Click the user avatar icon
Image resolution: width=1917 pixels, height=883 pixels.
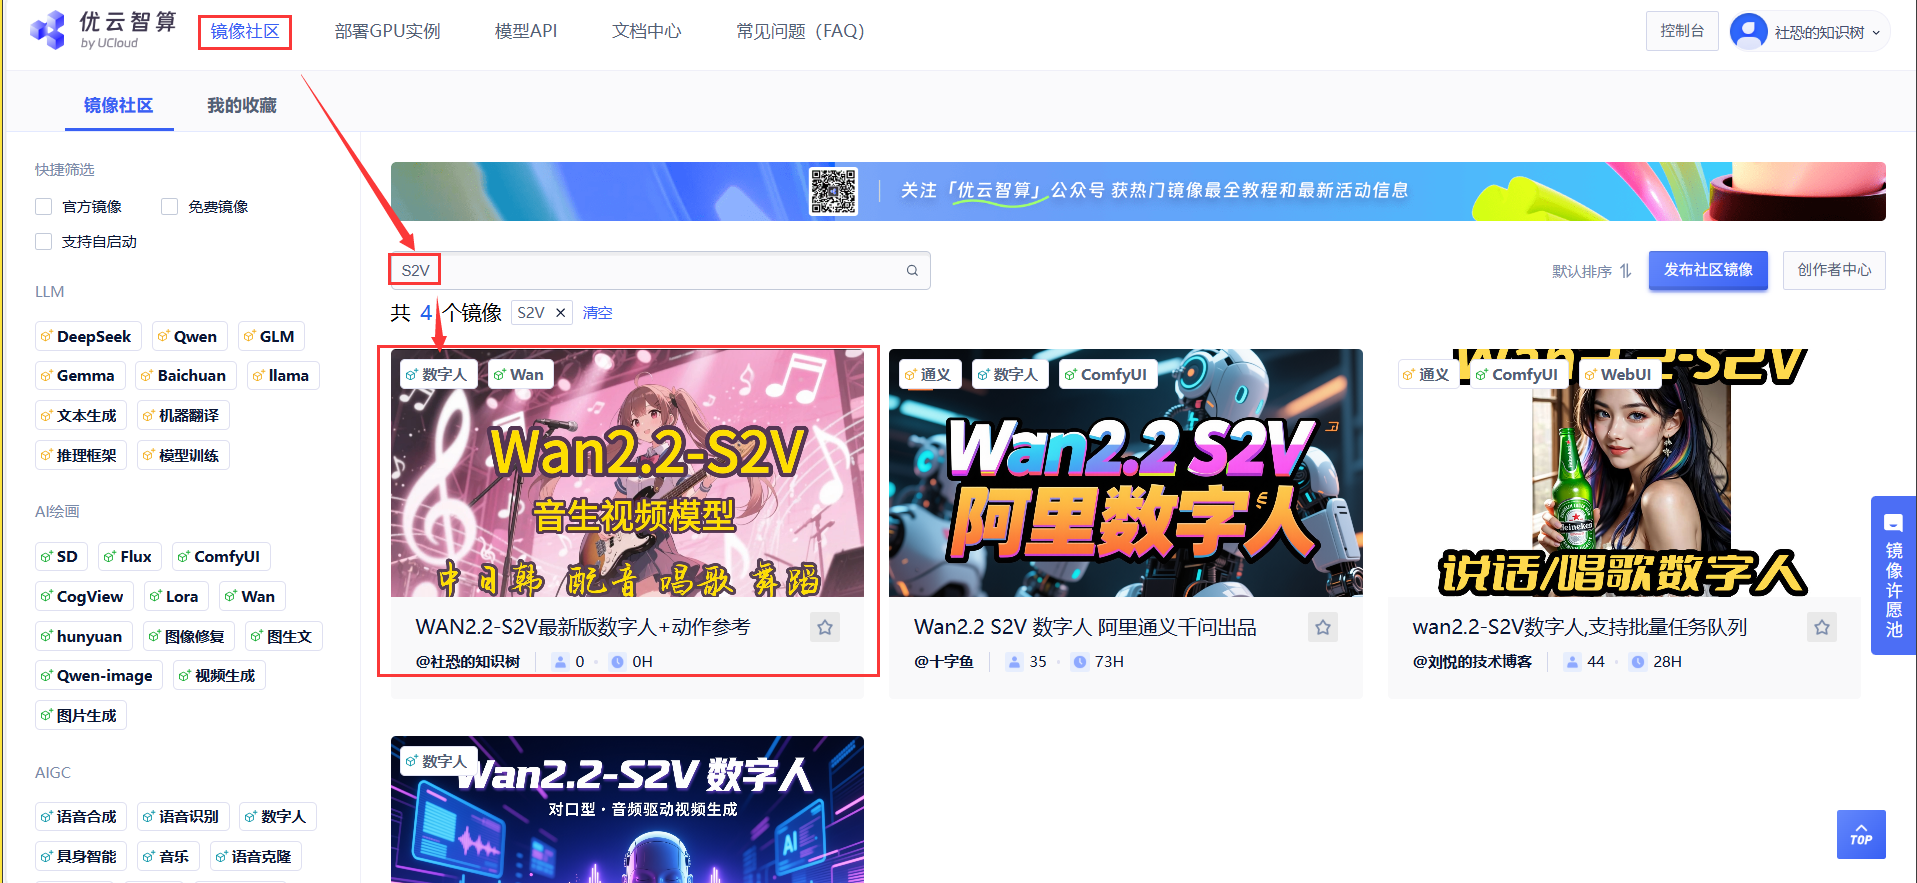(x=1748, y=31)
